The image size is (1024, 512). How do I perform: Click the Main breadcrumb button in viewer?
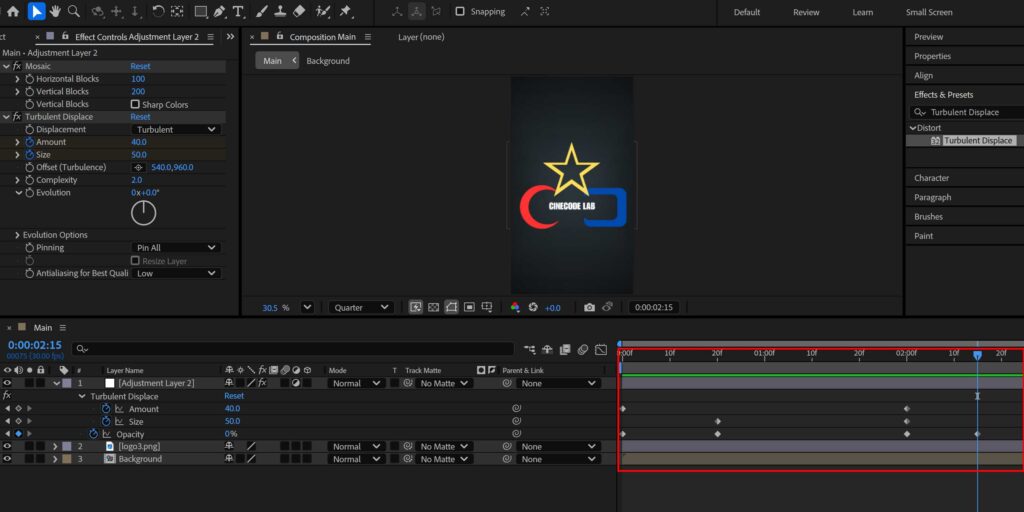coord(277,61)
